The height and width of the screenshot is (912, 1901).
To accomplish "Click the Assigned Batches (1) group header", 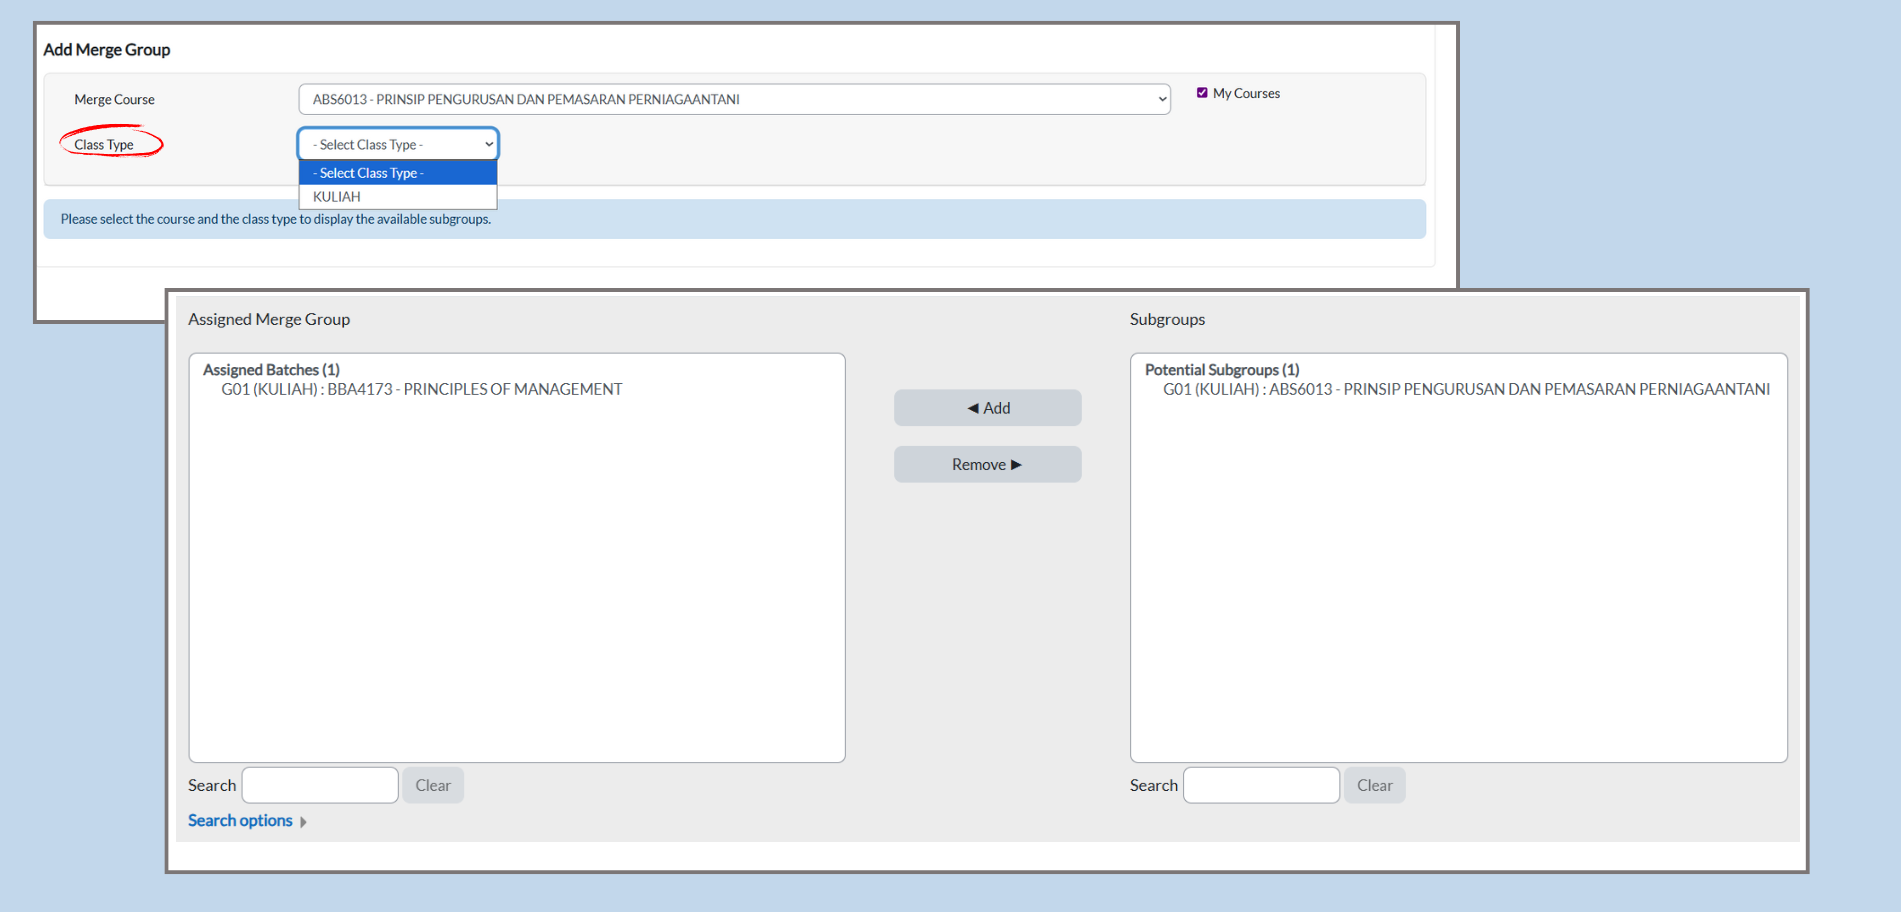I will point(271,369).
